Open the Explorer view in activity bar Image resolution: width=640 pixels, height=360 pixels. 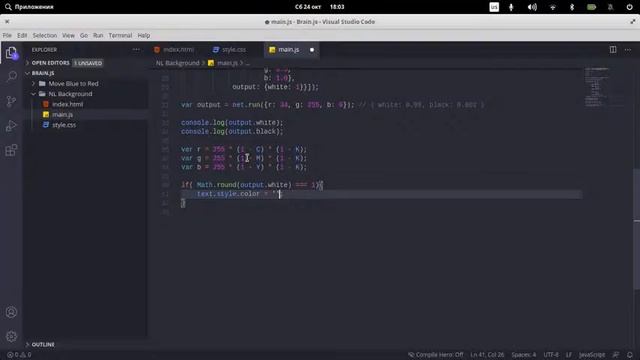point(11,53)
